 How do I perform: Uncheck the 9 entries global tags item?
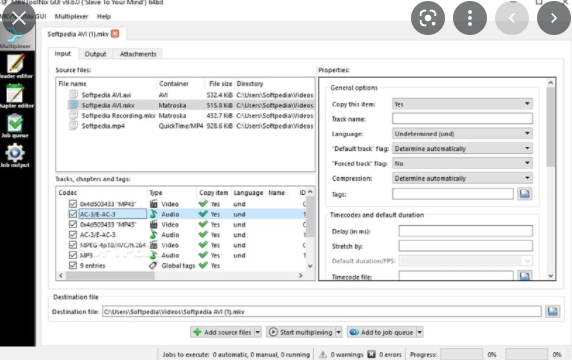pyautogui.click(x=73, y=265)
